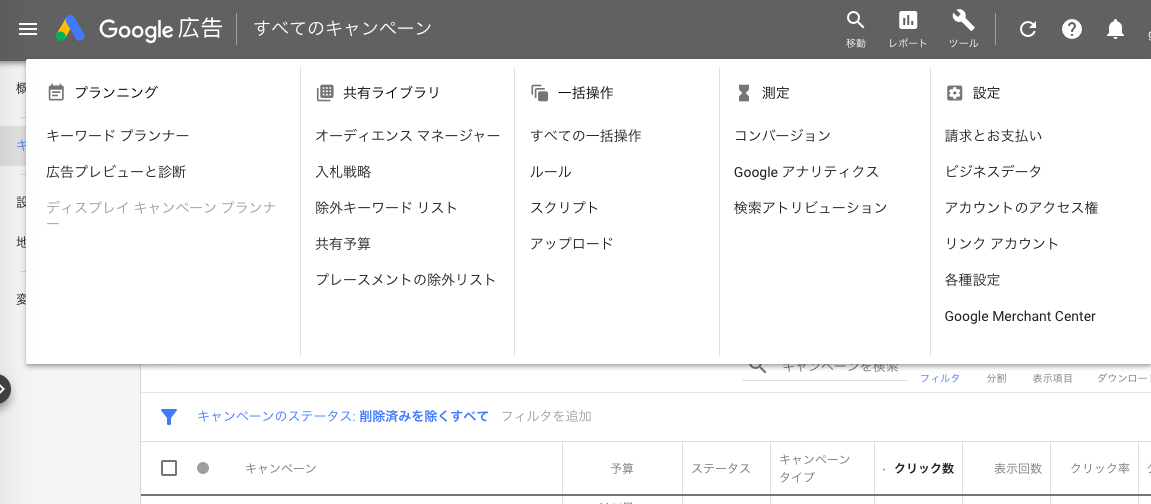Viewport: 1151px width, 504px height.
Task: Click the キャンペーンを検索 search field
Action: click(839, 368)
